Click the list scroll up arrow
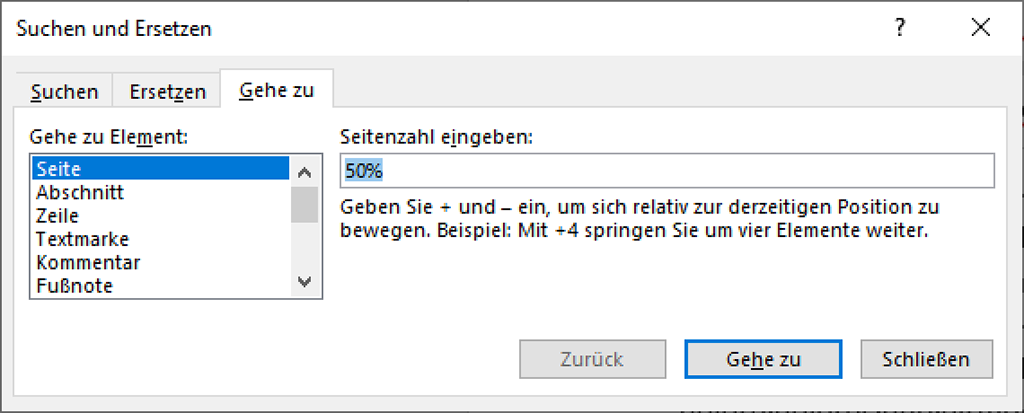The height and width of the screenshot is (413, 1024). (x=305, y=169)
